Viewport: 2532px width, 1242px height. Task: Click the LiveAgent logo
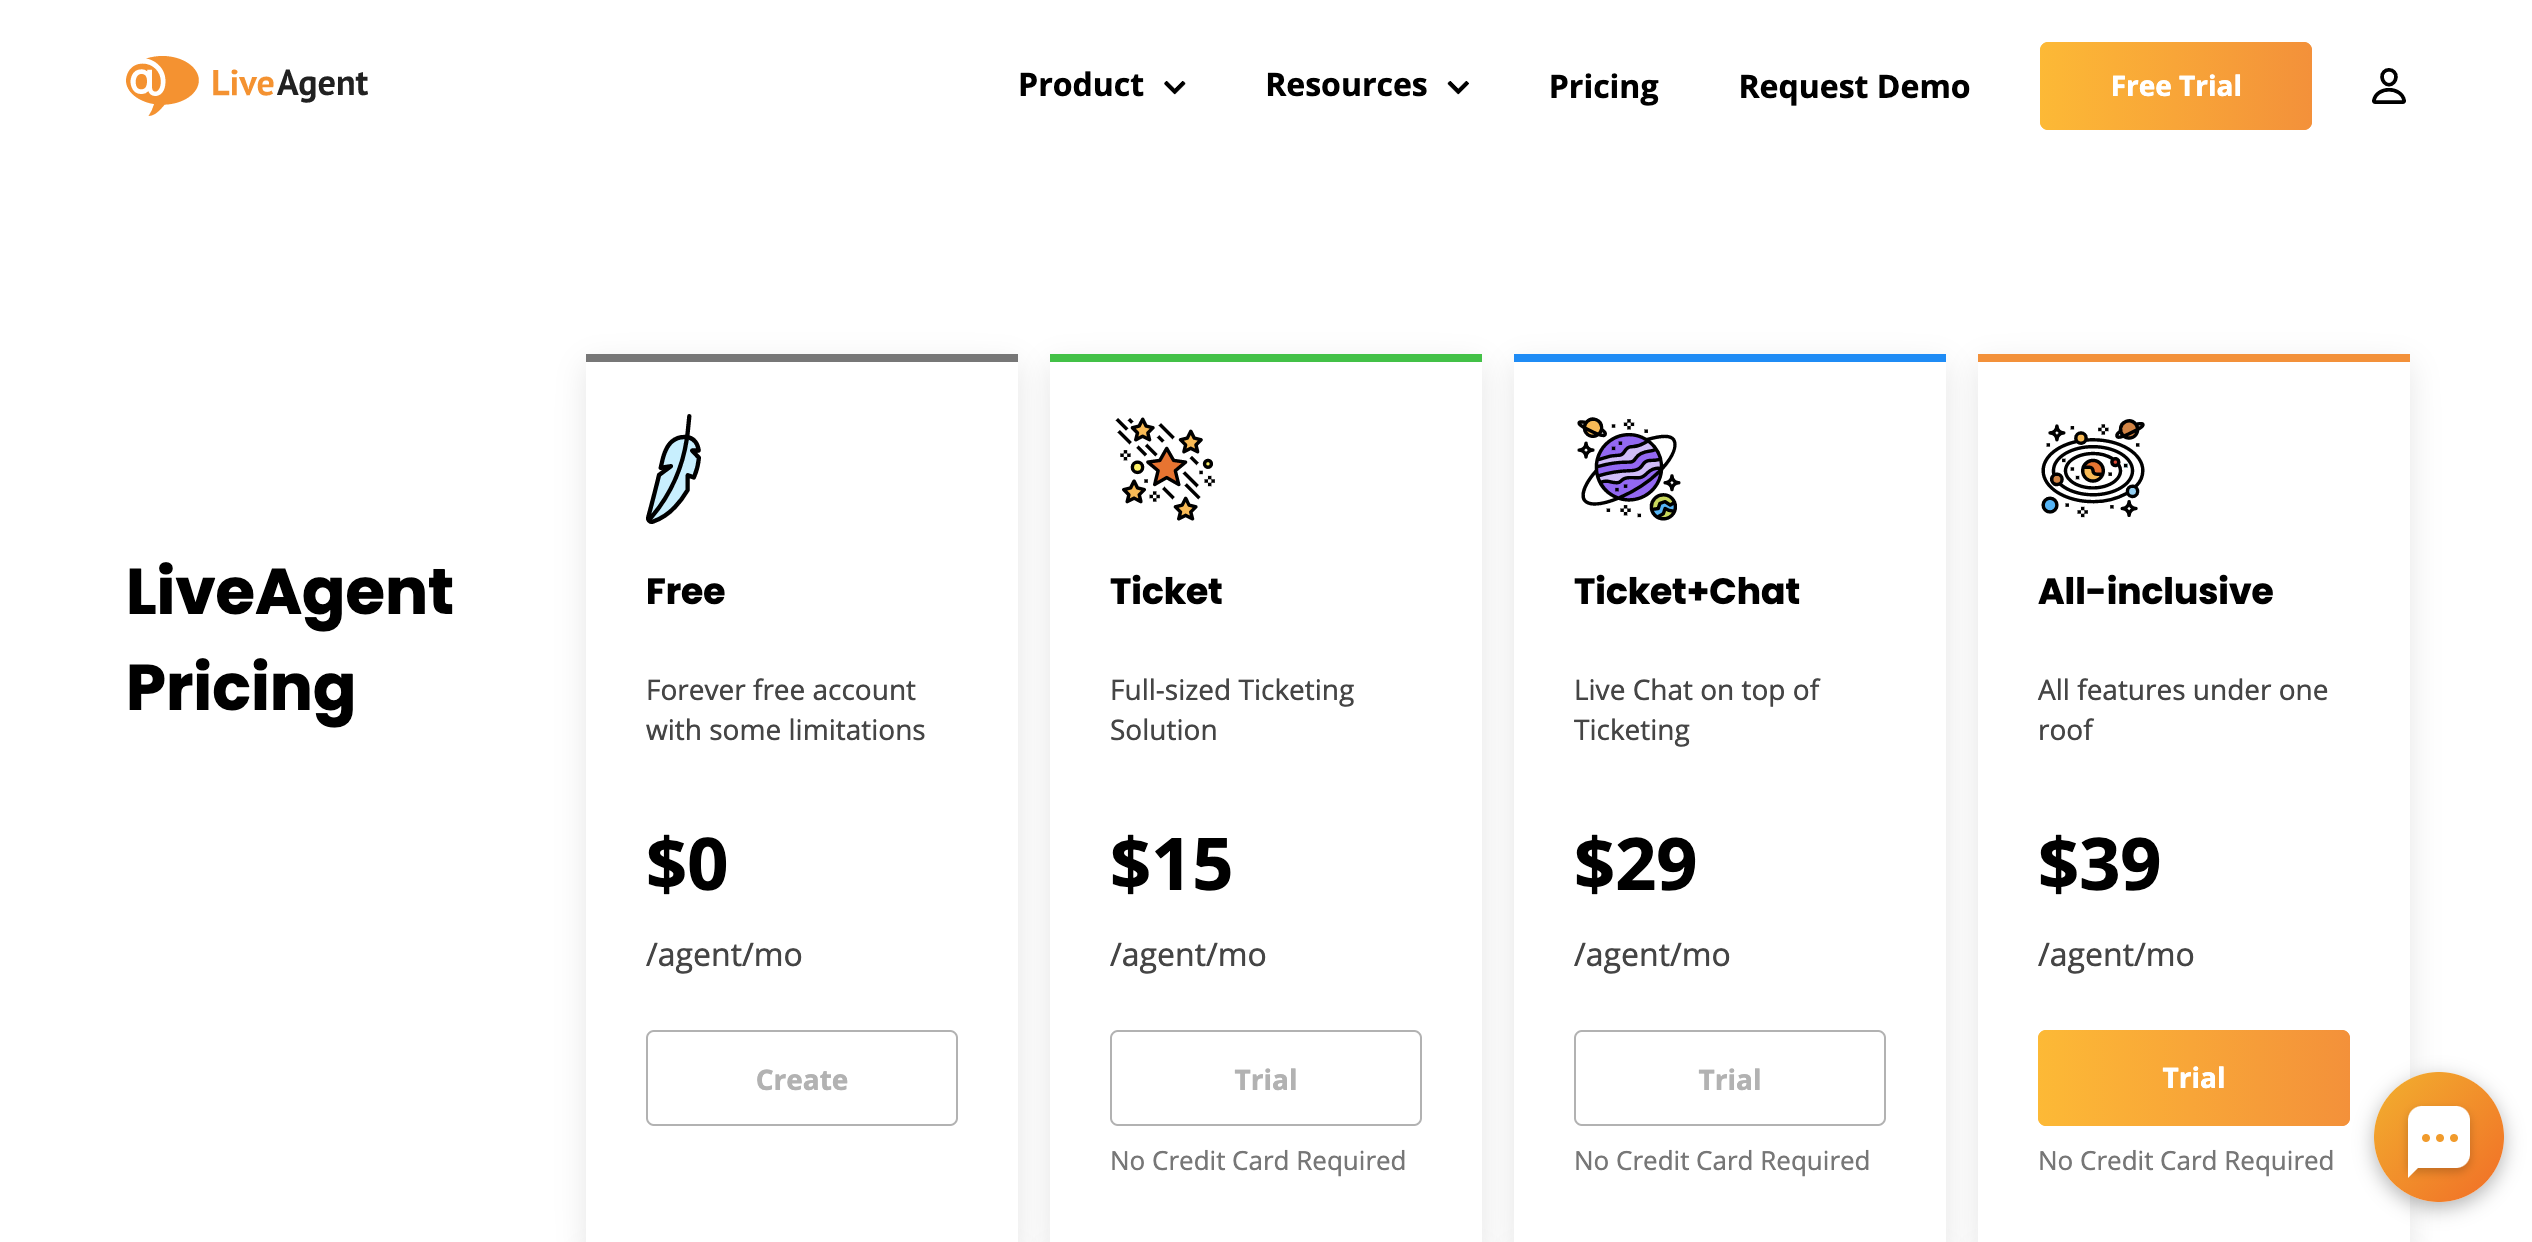tap(247, 84)
